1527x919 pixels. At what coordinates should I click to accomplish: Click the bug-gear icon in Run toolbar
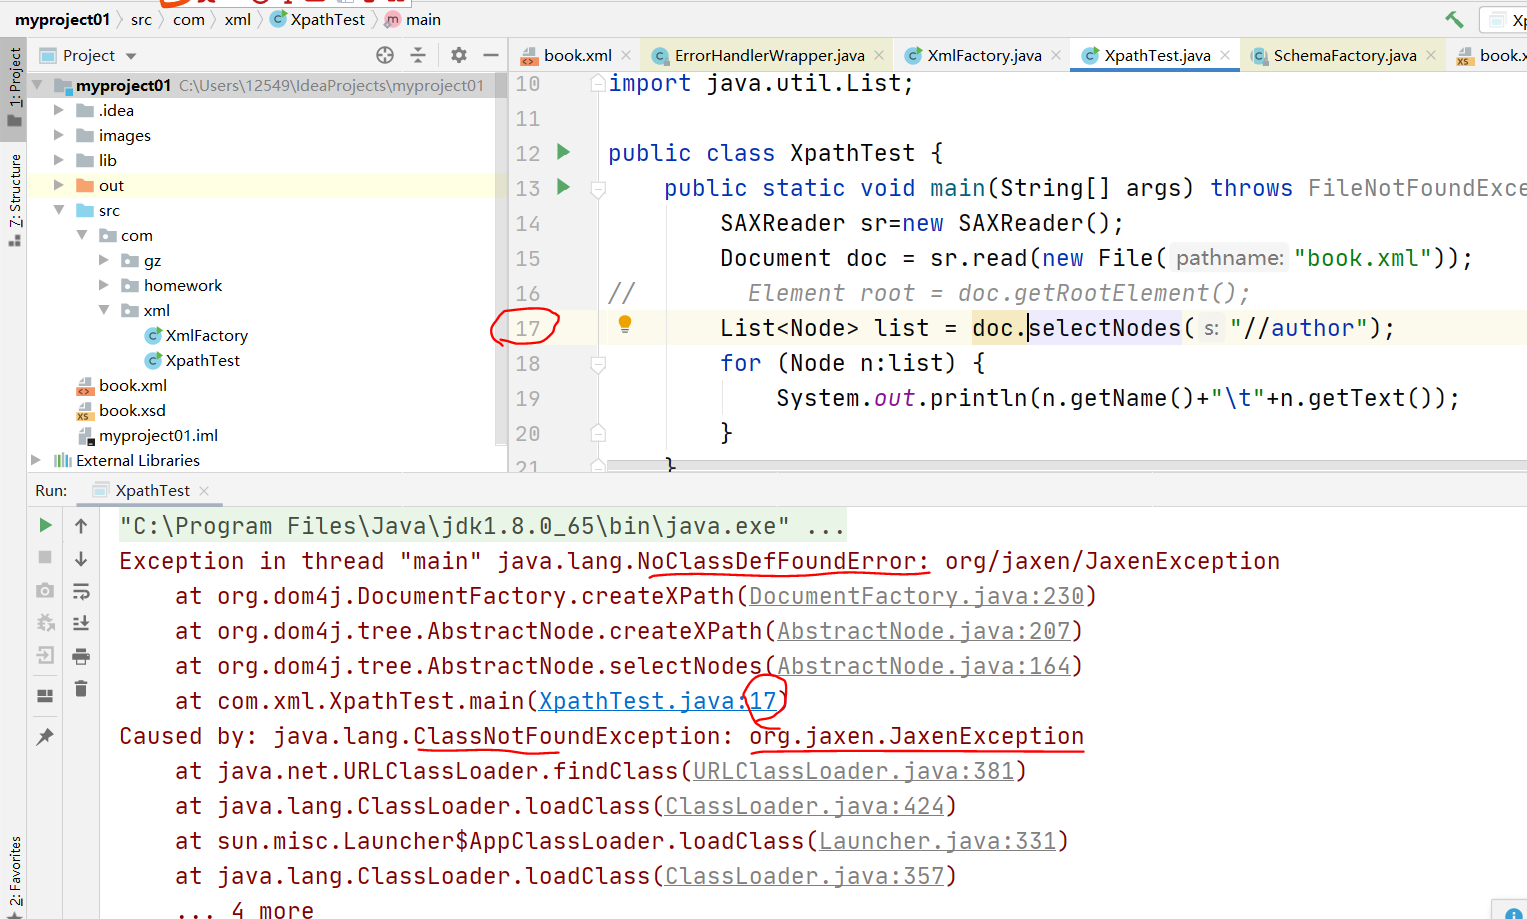pyautogui.click(x=45, y=623)
